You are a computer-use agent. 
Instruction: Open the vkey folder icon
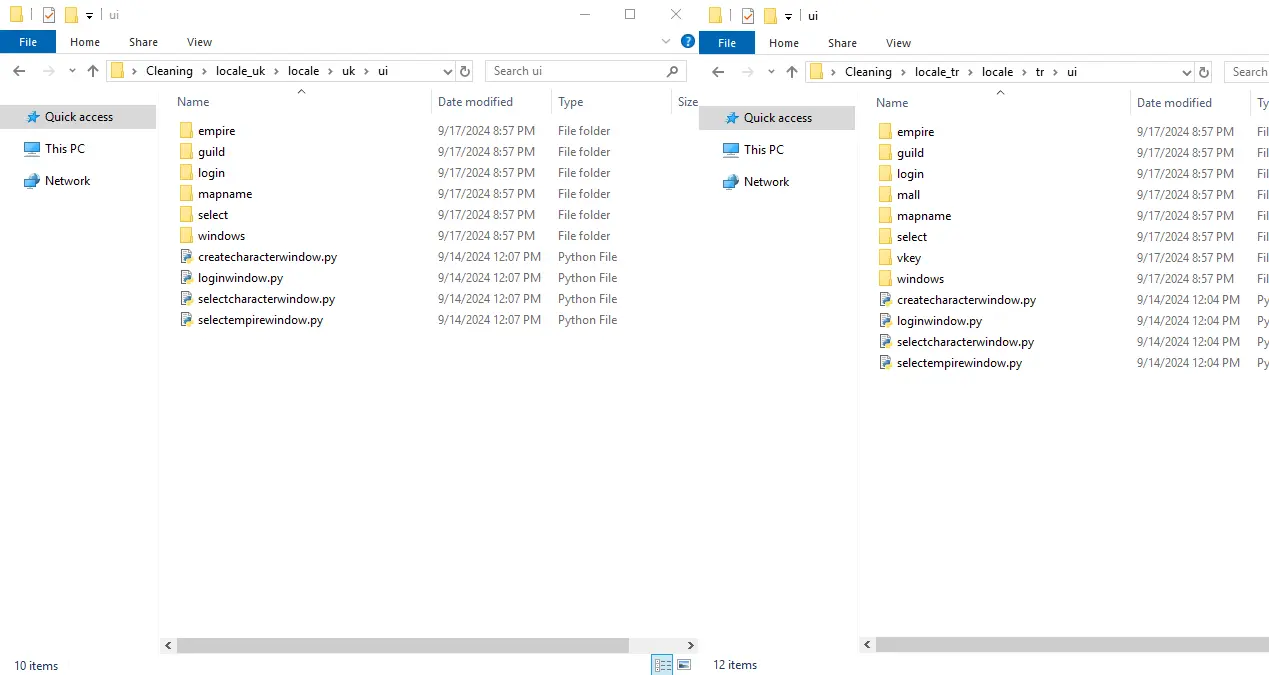(x=885, y=258)
